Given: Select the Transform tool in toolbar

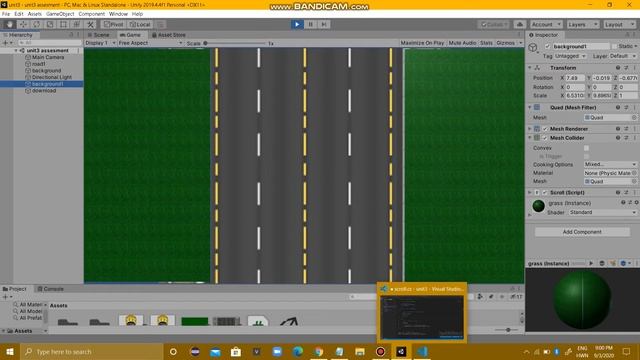Looking at the screenshot, I should click(77, 24).
